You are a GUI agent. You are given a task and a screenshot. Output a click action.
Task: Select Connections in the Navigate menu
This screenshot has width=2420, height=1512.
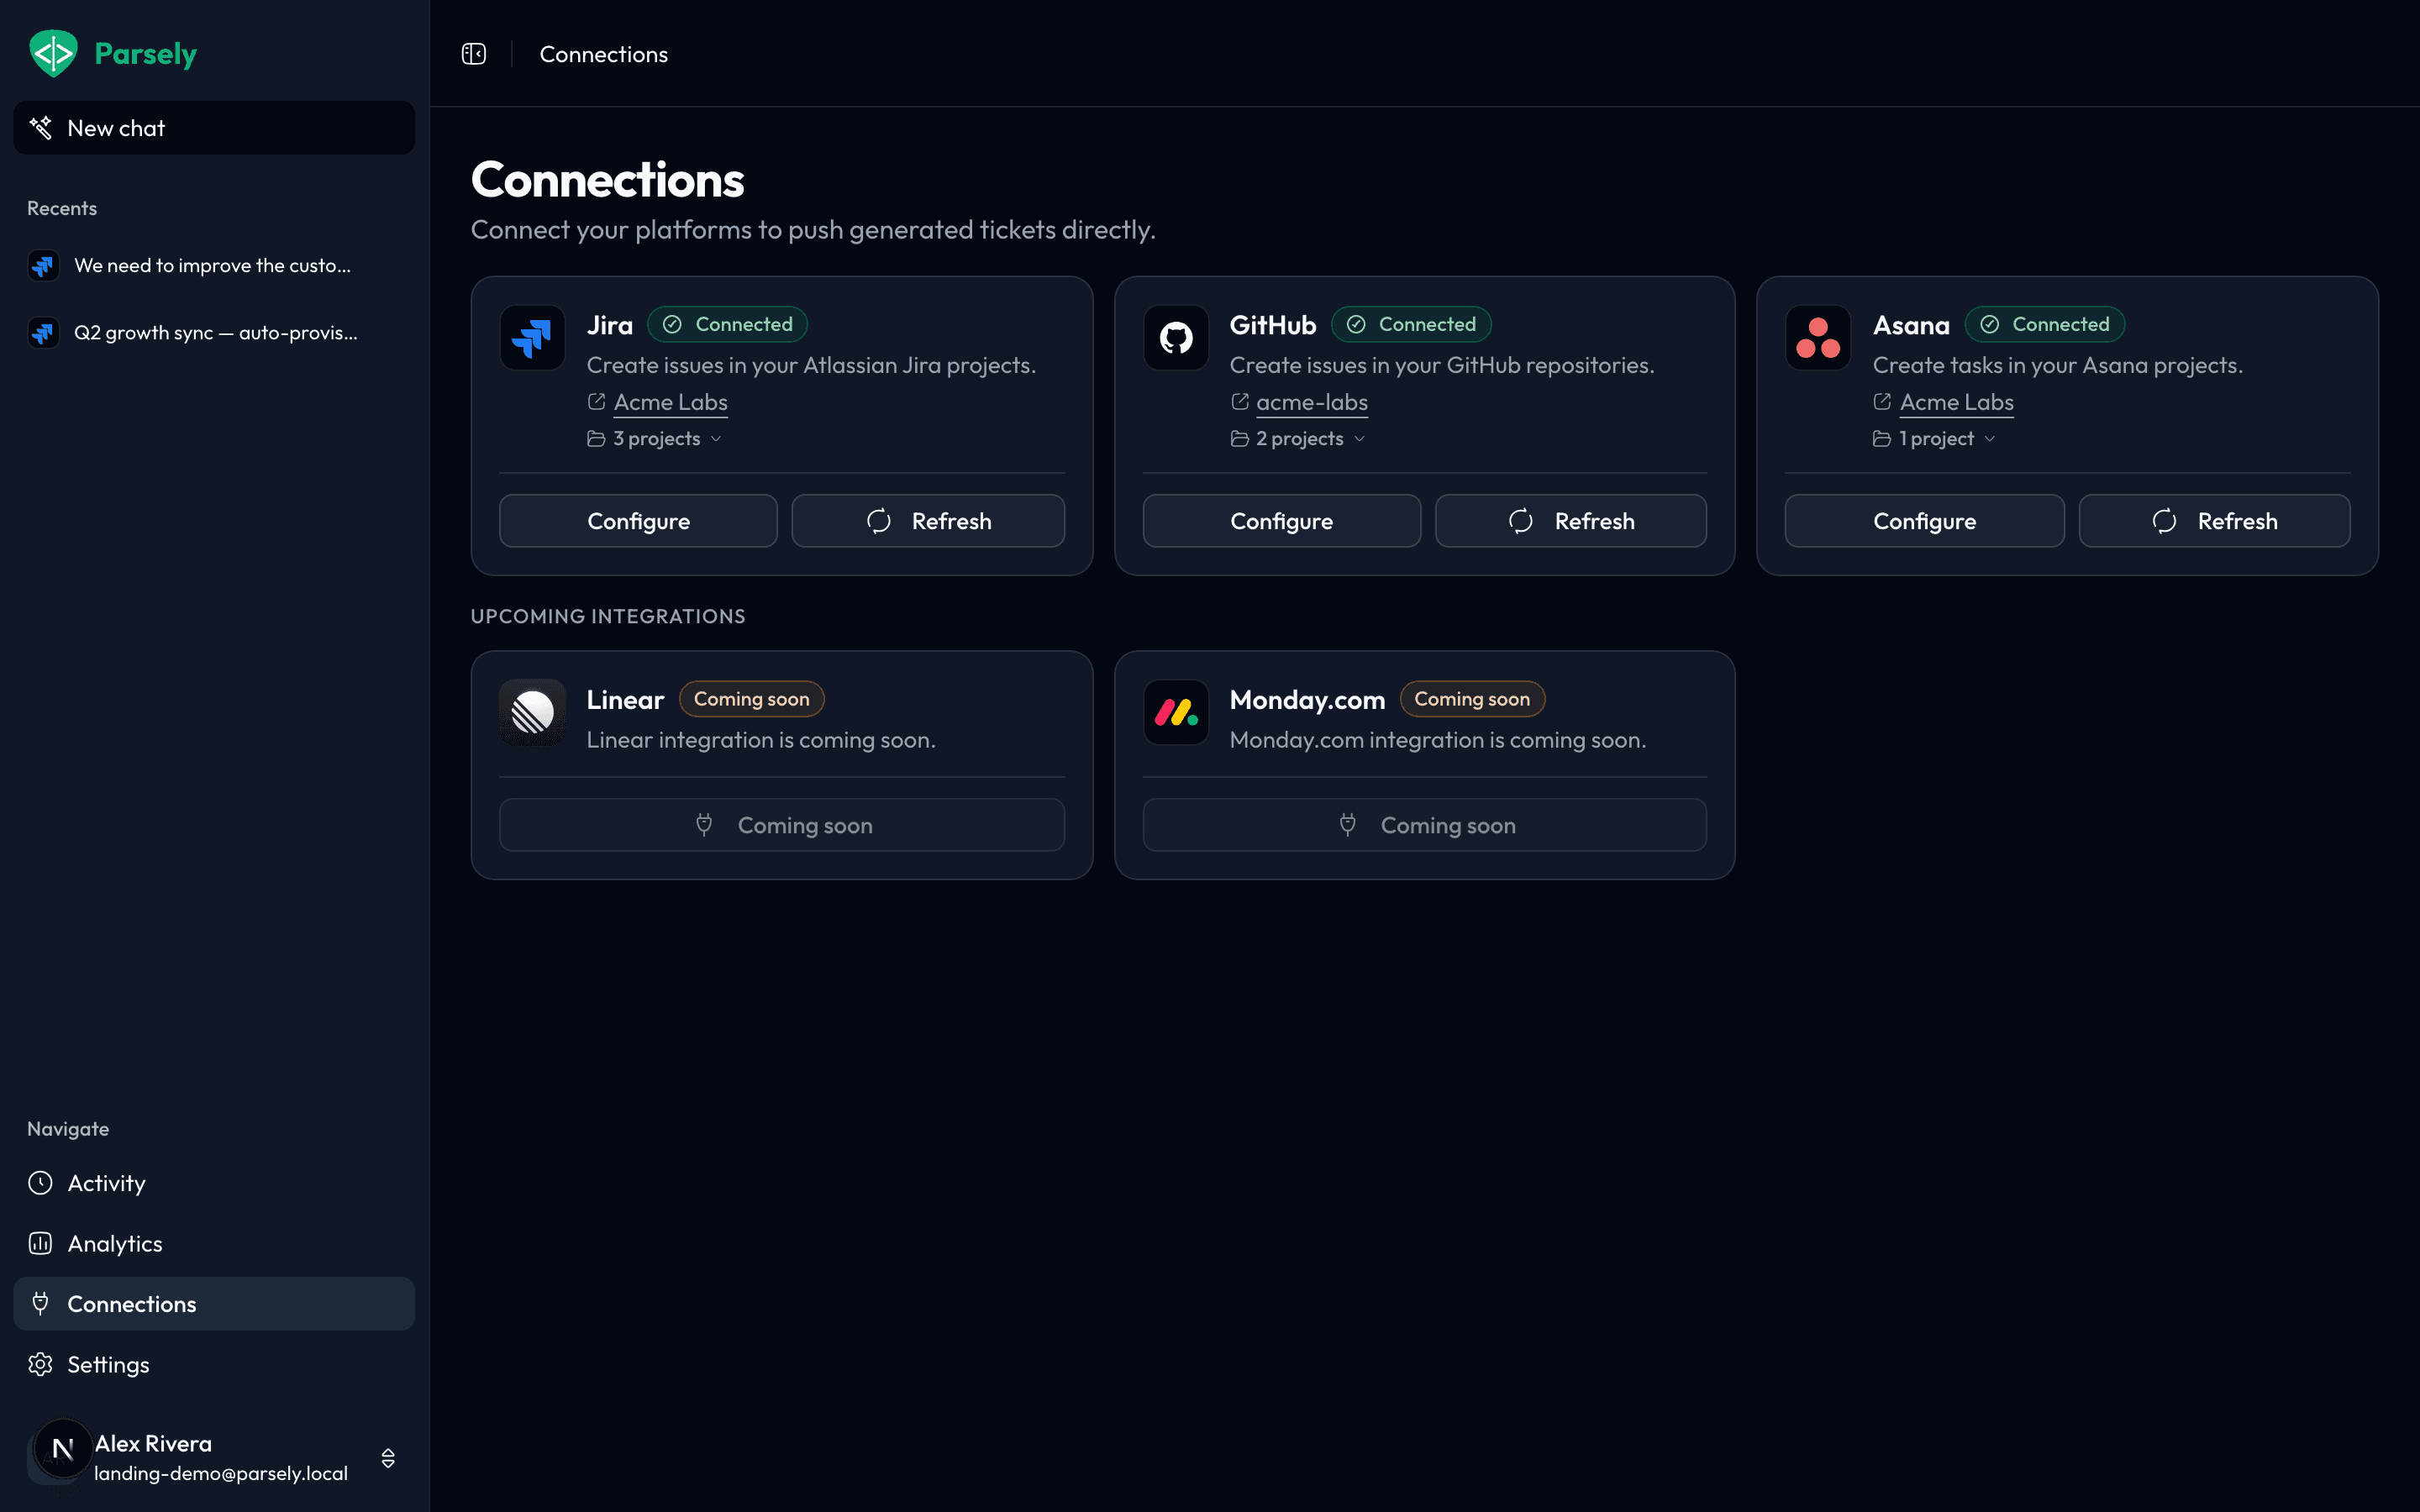click(214, 1303)
